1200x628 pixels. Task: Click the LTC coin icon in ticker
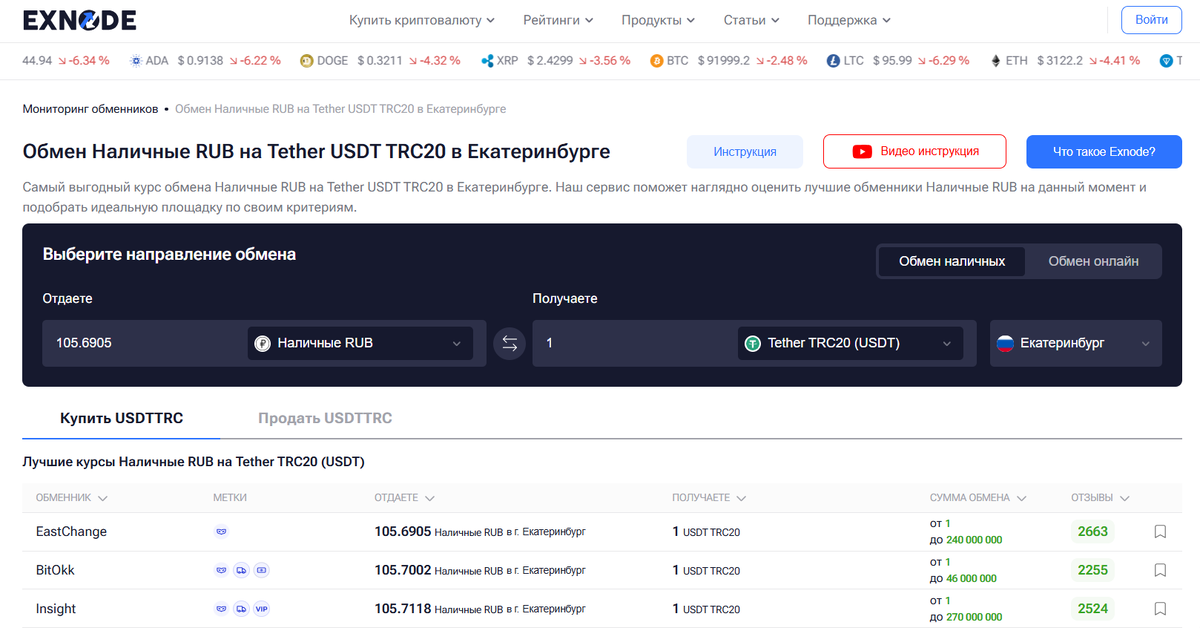[x=833, y=61]
